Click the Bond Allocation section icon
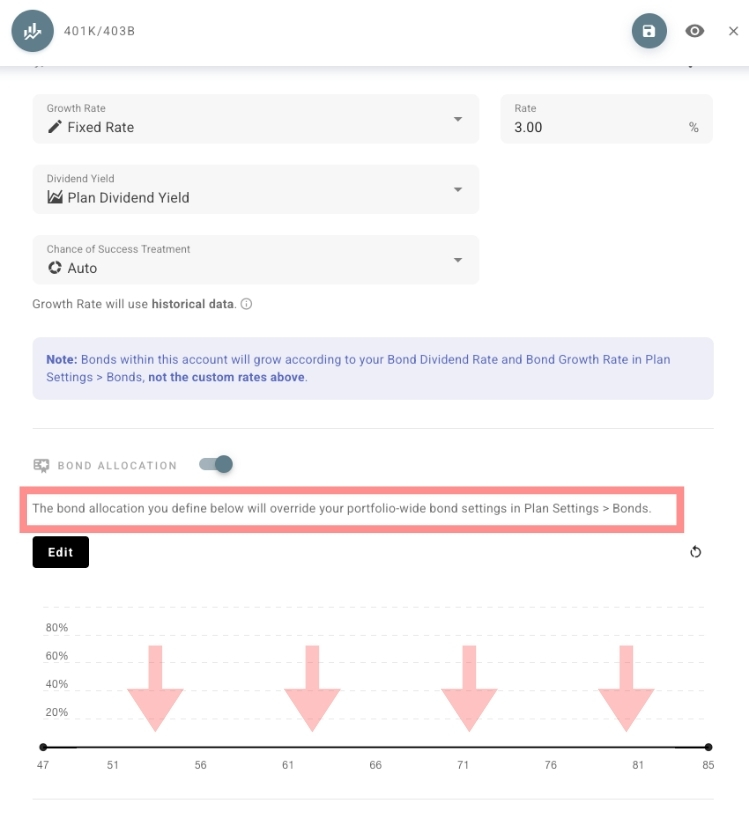Viewport: 749px width, 819px height. 41,465
